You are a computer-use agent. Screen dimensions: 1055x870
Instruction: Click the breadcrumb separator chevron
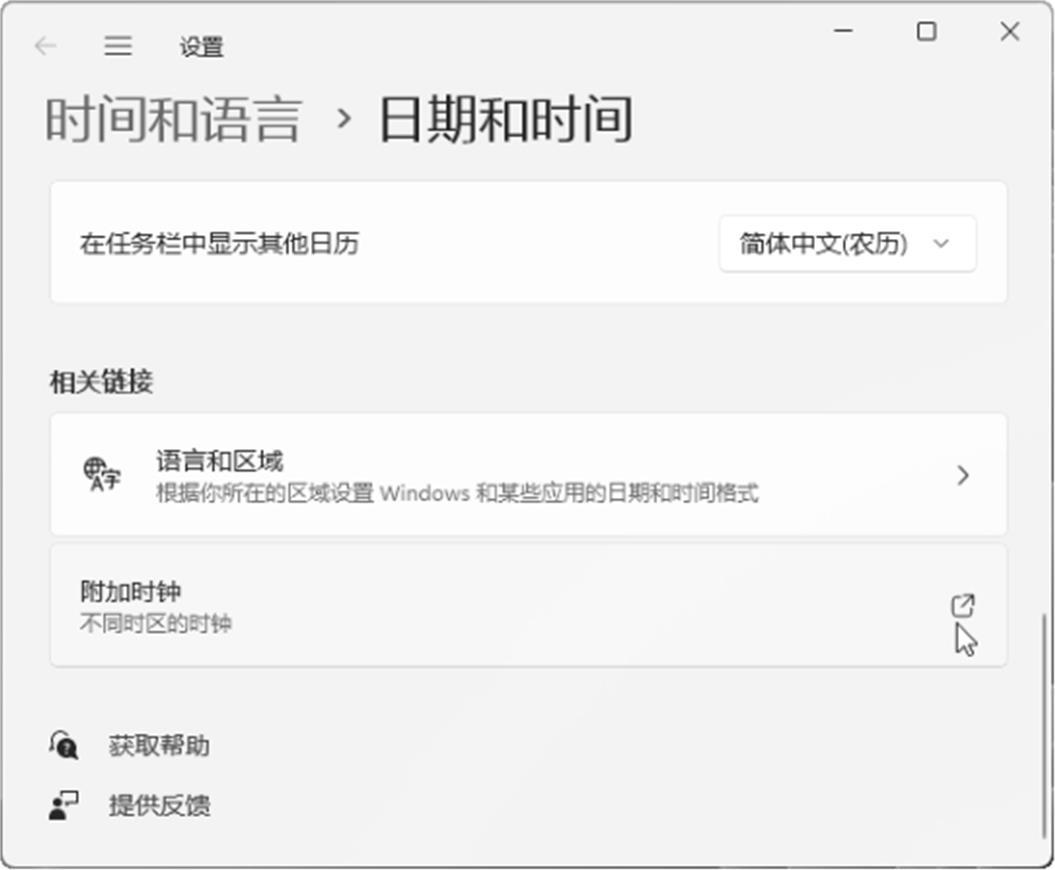coord(344,119)
